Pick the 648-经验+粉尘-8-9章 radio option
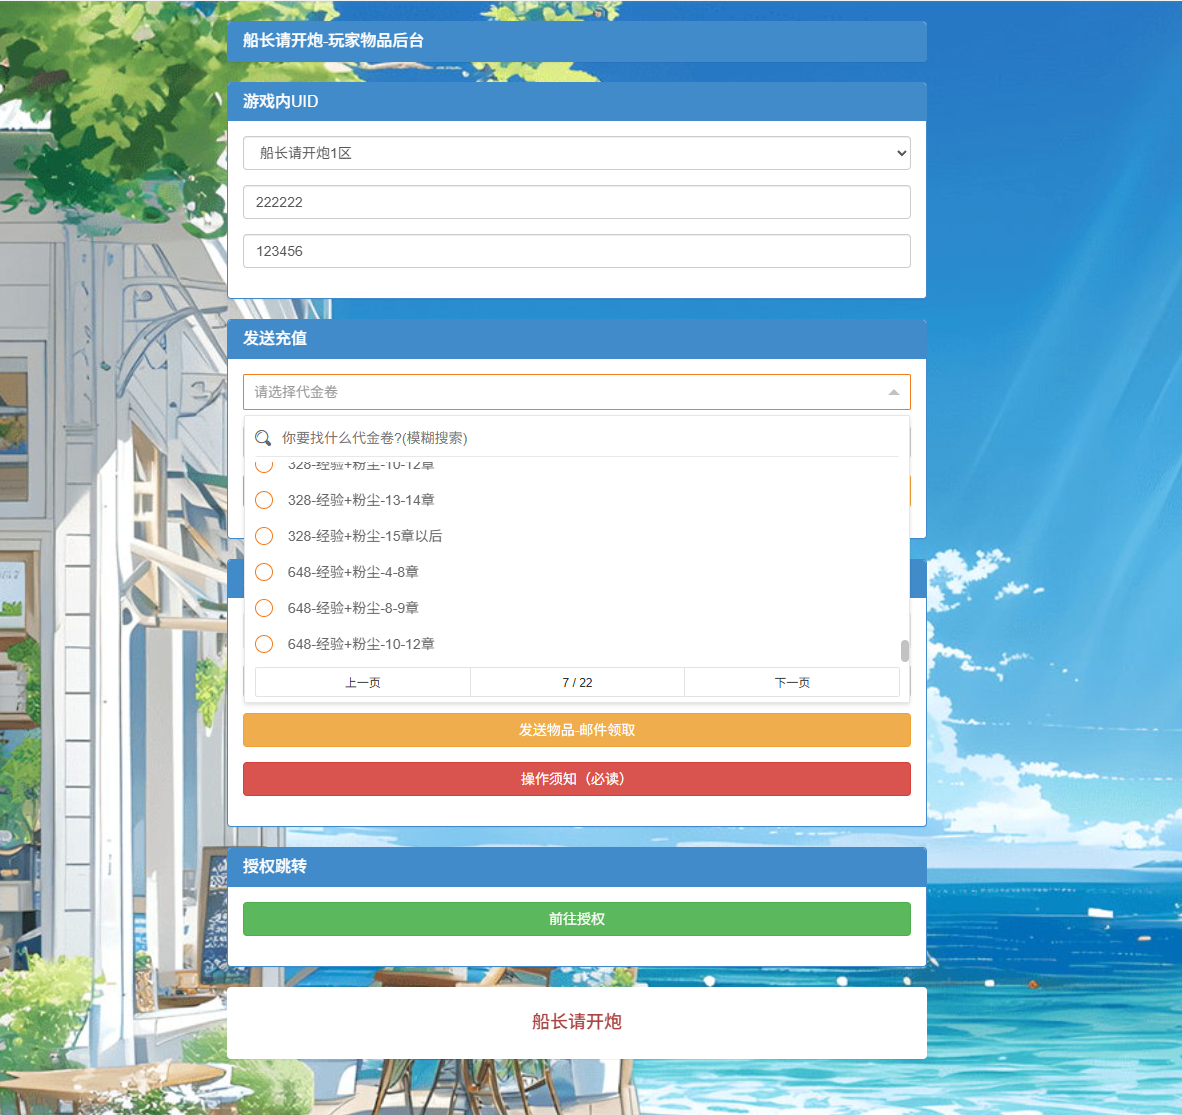Screen dimensions: 1182x1115 pyautogui.click(x=264, y=608)
